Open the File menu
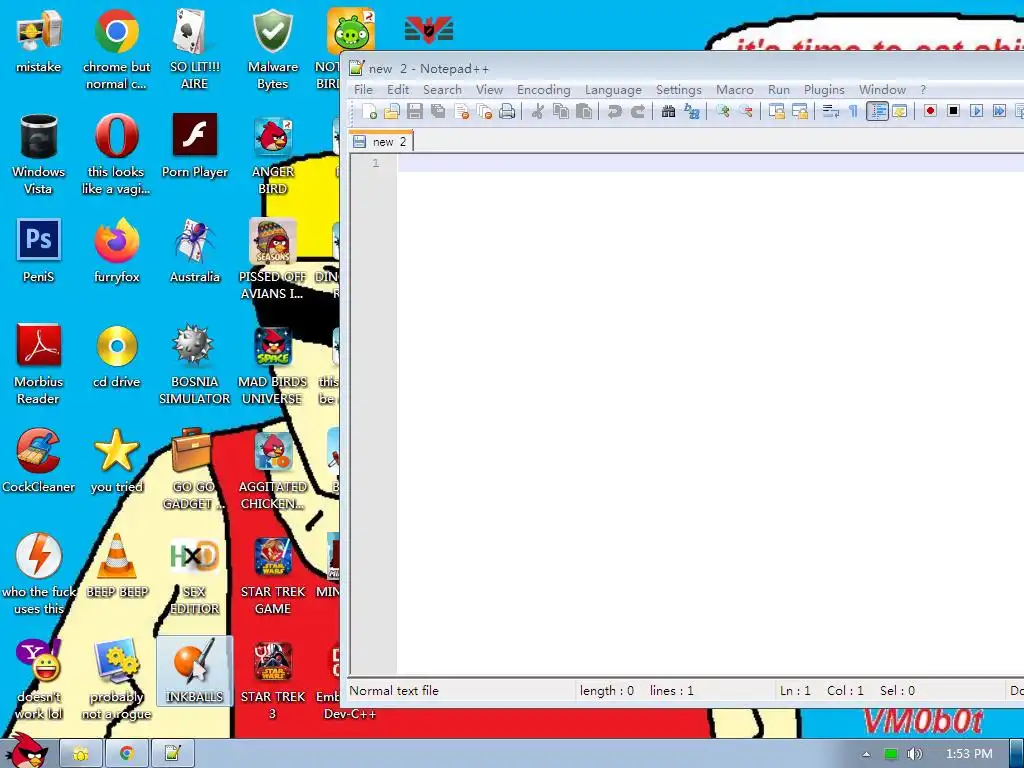Screen dimensions: 1024x768 pos(363,89)
